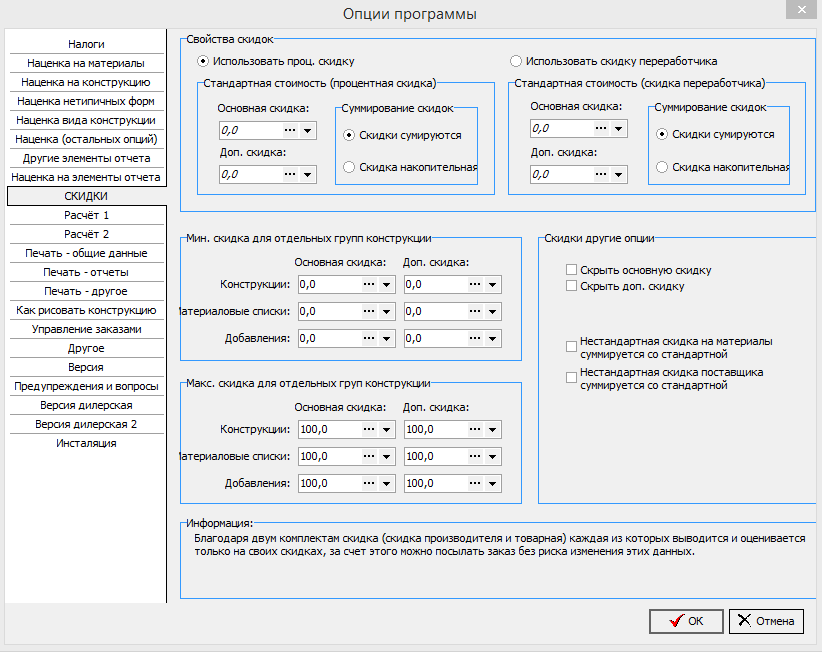Check Нестандартная скидка поставщика суммируется option

[x=571, y=378]
